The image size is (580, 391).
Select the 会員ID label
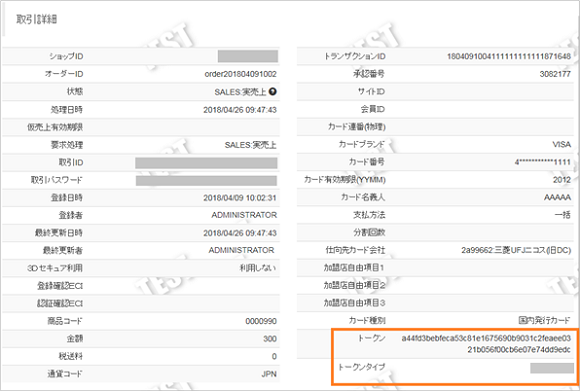pos(373,109)
